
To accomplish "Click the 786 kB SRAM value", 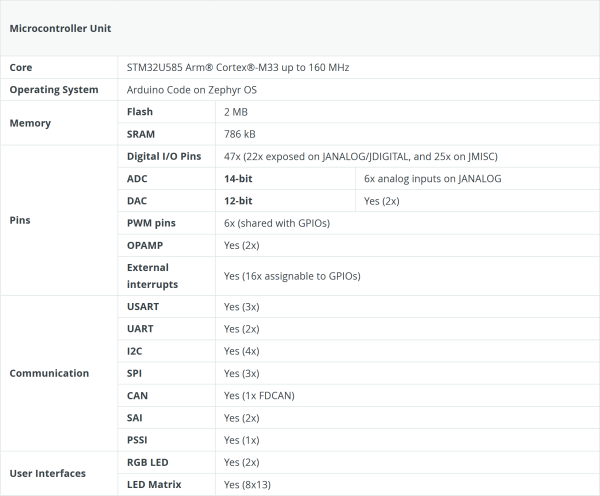I will [x=240, y=134].
